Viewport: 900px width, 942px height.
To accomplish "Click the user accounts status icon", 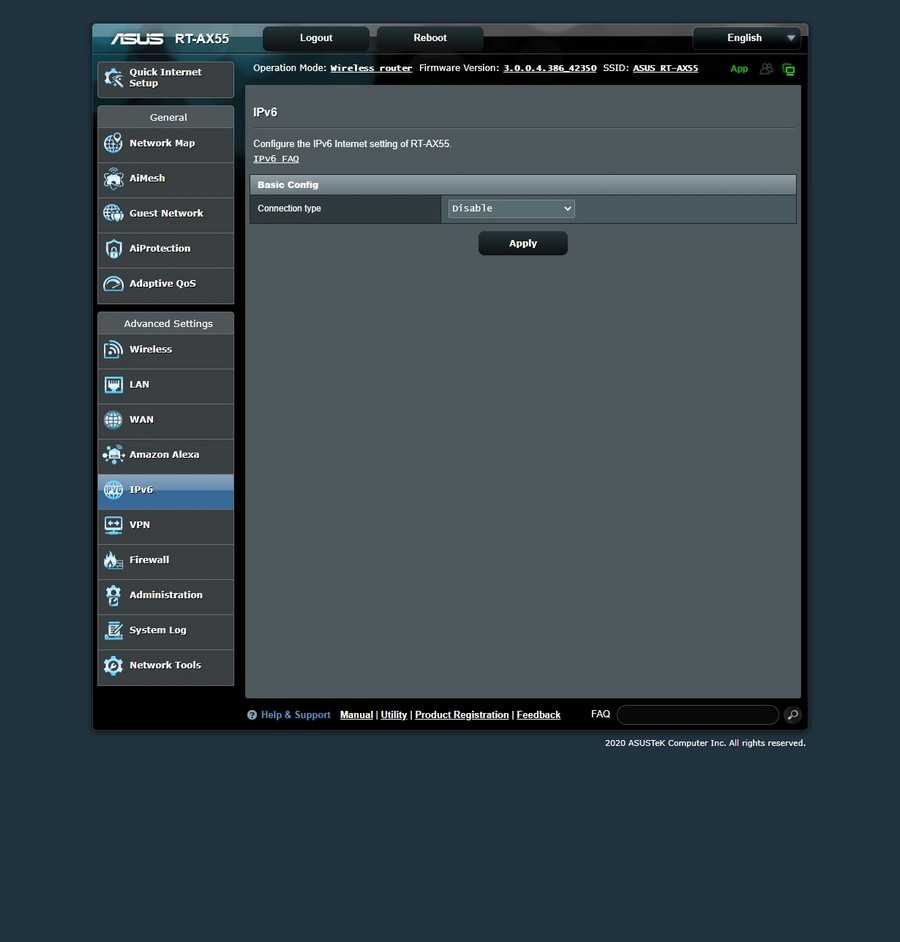I will [x=766, y=69].
